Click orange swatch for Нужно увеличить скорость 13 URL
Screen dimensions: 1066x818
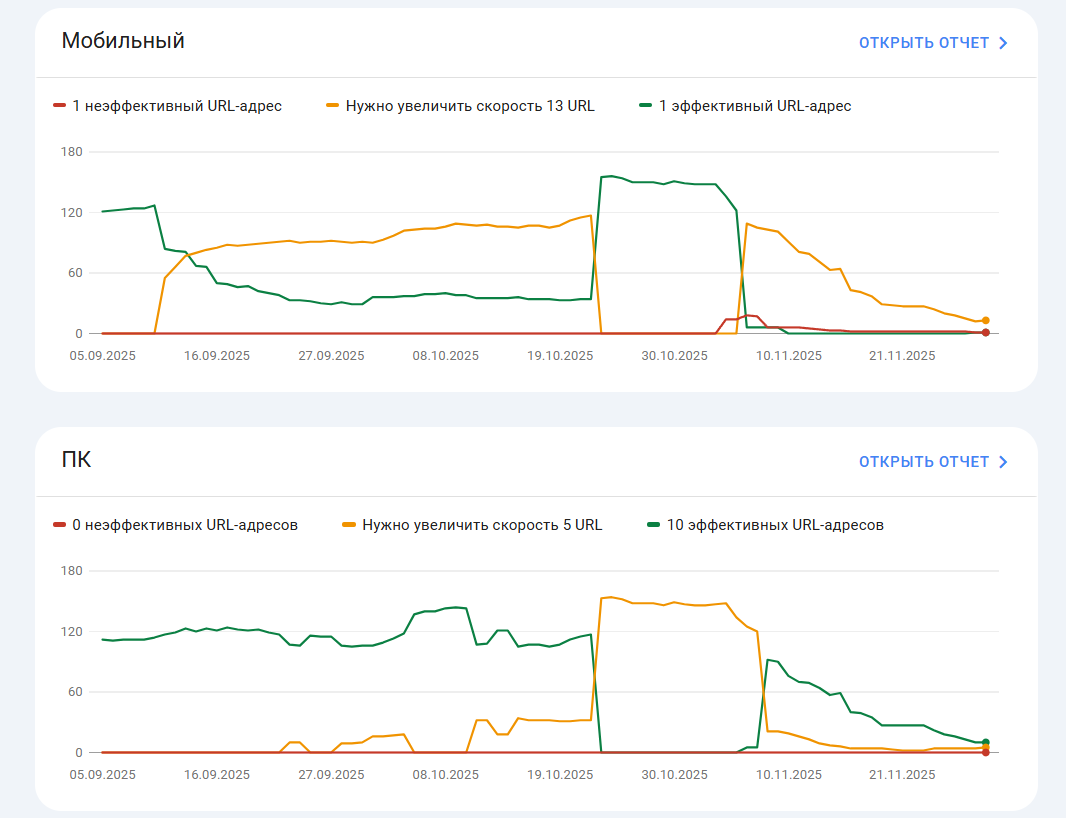pyautogui.click(x=332, y=105)
